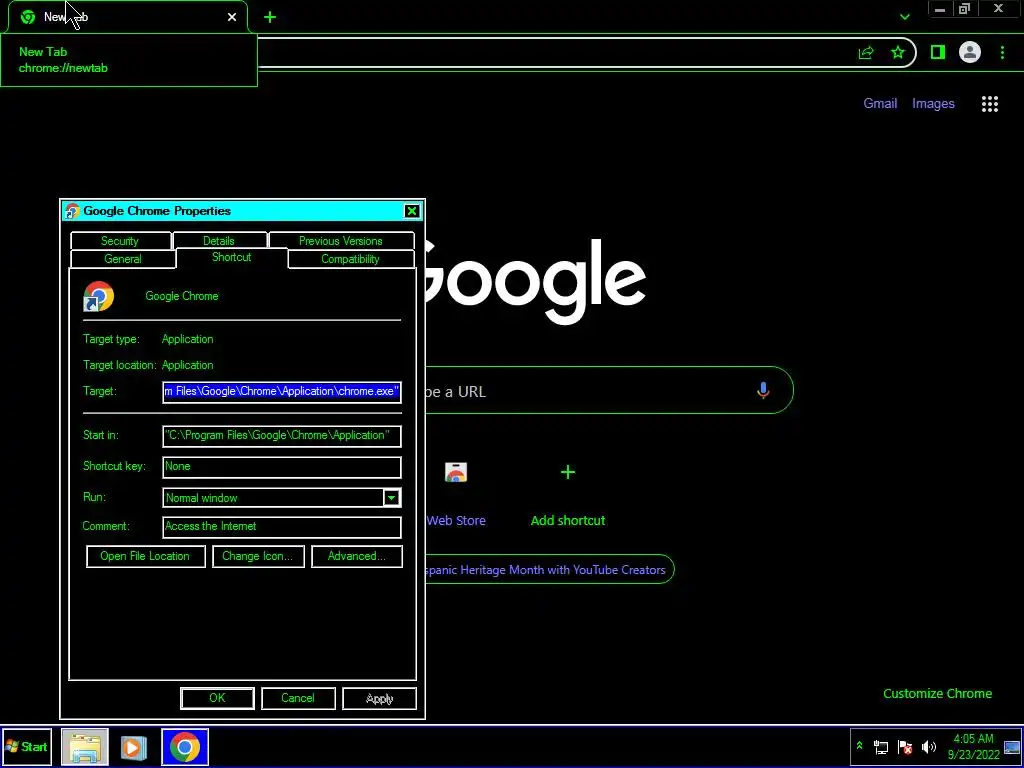The image size is (1024, 768).
Task: Open the Chrome three-dot menu
Action: point(1002,52)
